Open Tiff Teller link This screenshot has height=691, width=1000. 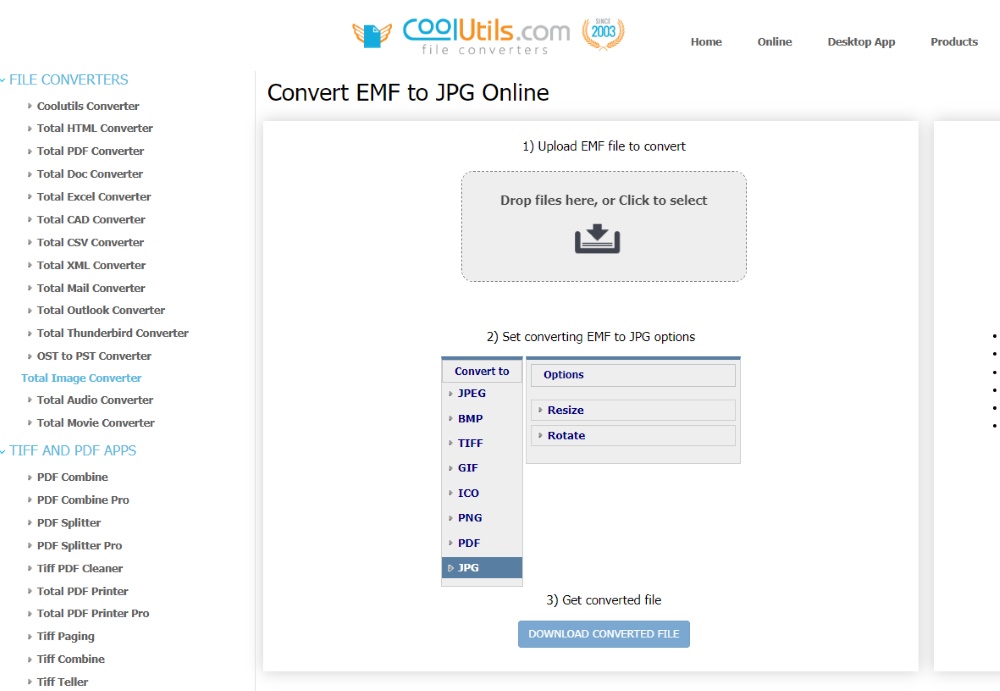(62, 682)
